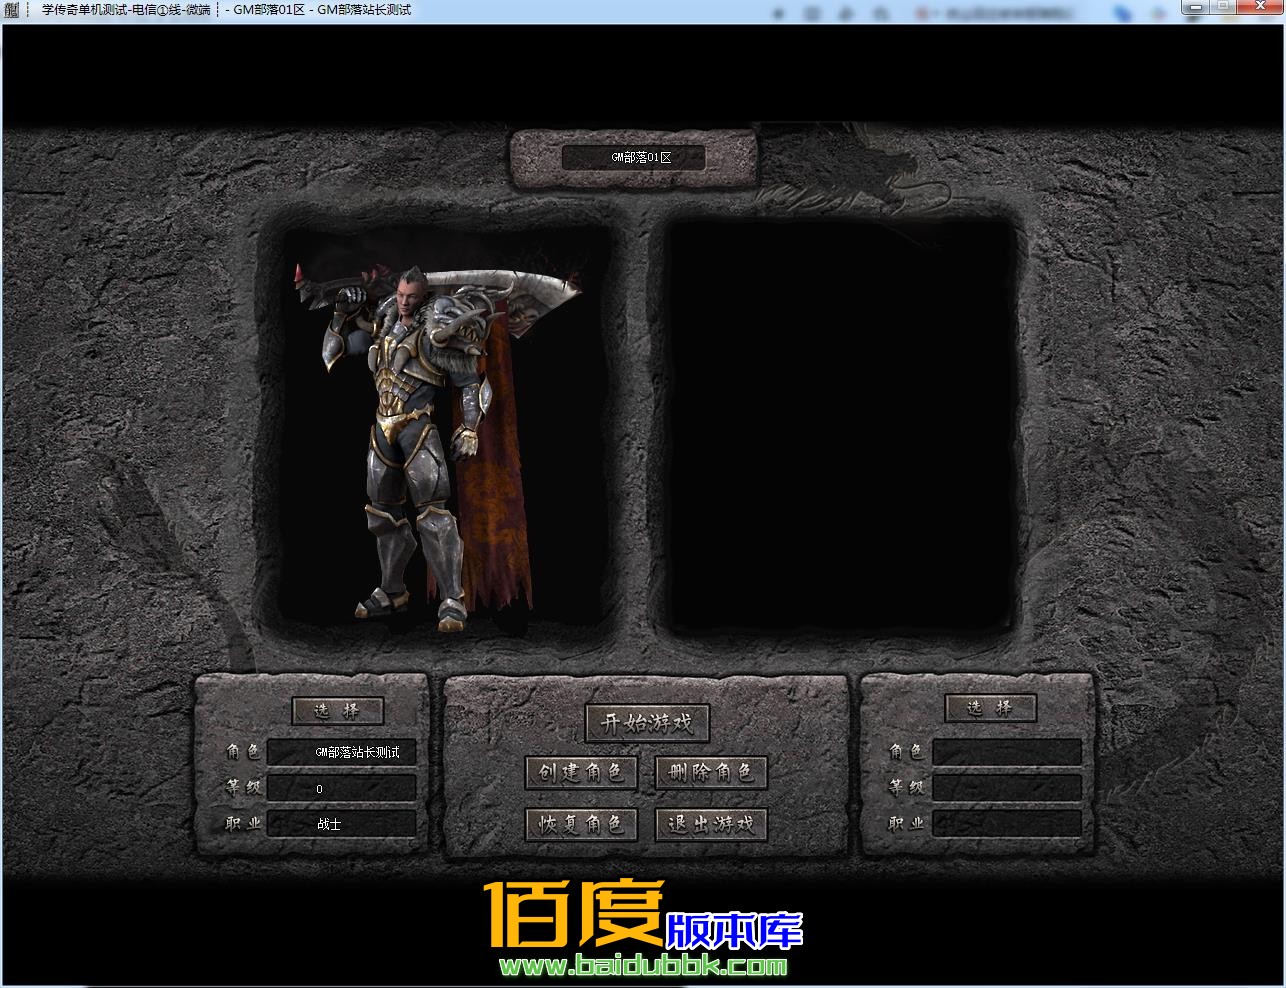The image size is (1286, 988).
Task: Click the empty right 职业 class field
Action: (x=1006, y=824)
